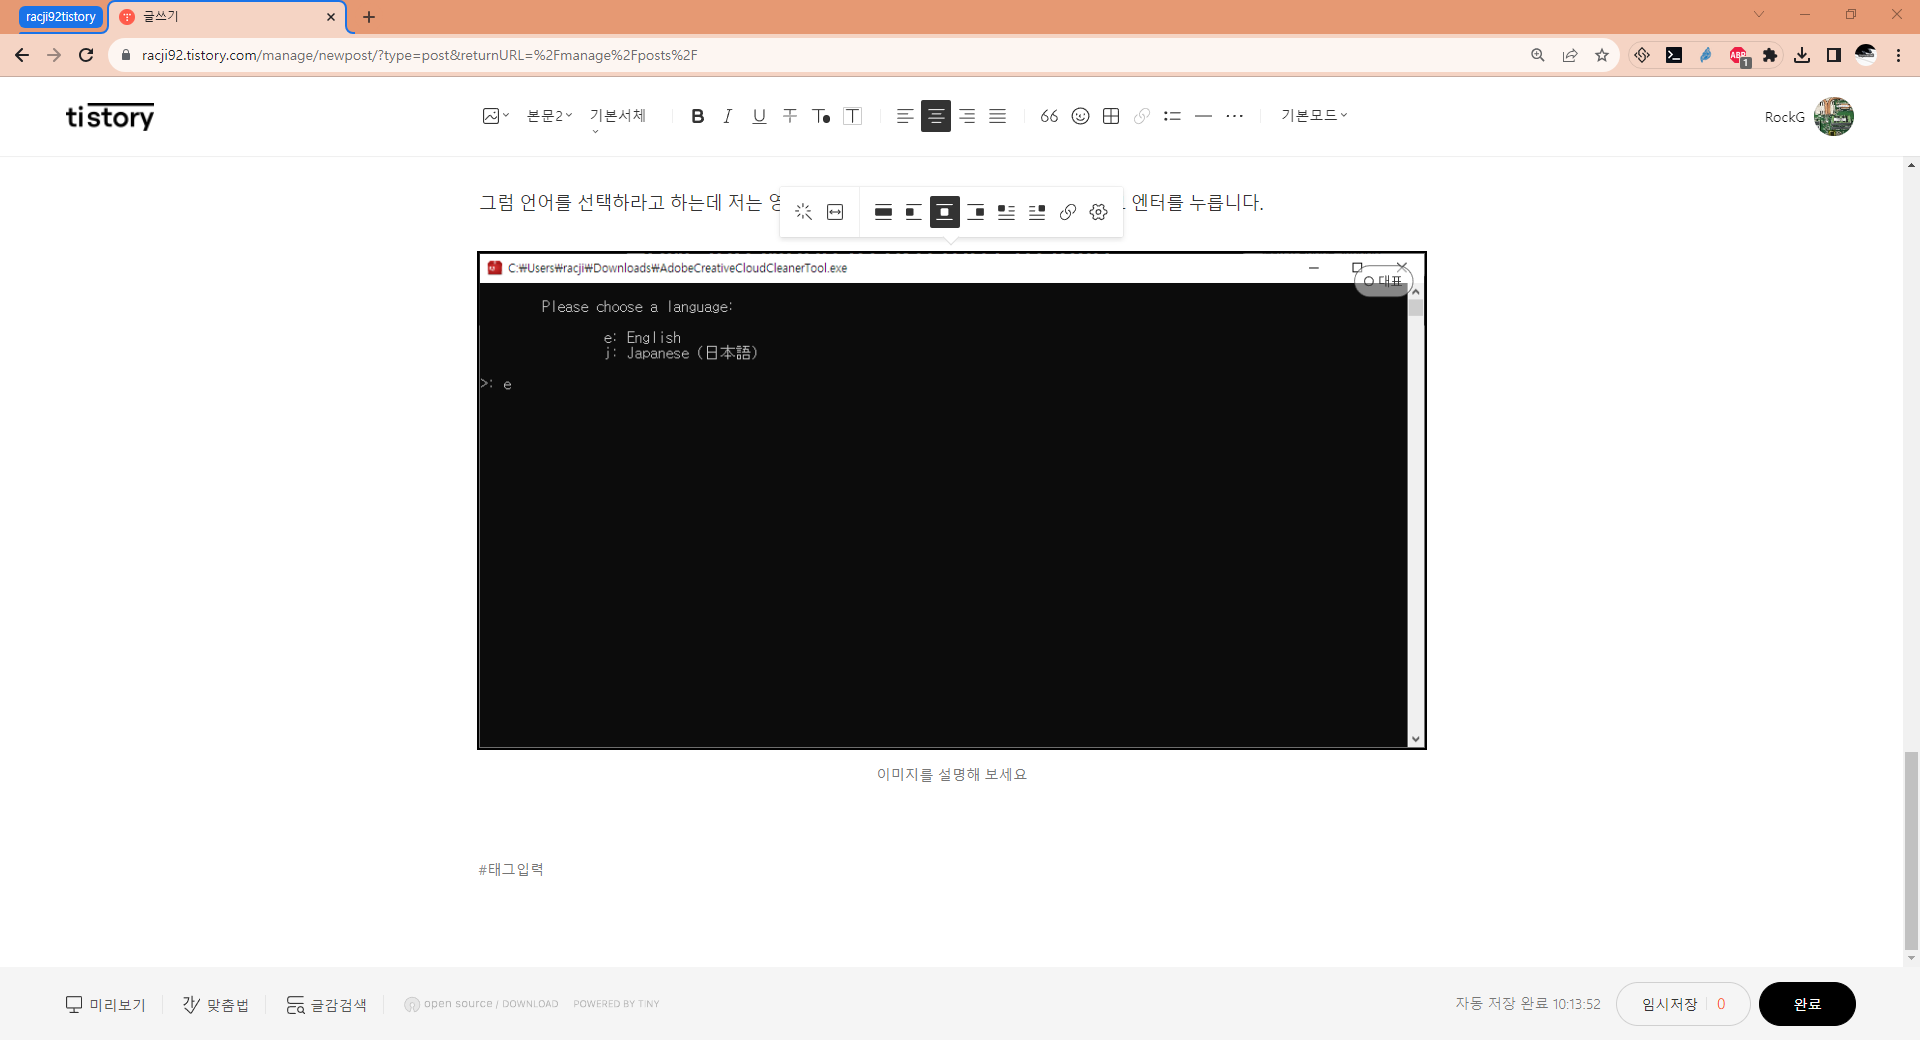The image size is (1920, 1040).
Task: Bookmark this page with star icon
Action: (1602, 55)
